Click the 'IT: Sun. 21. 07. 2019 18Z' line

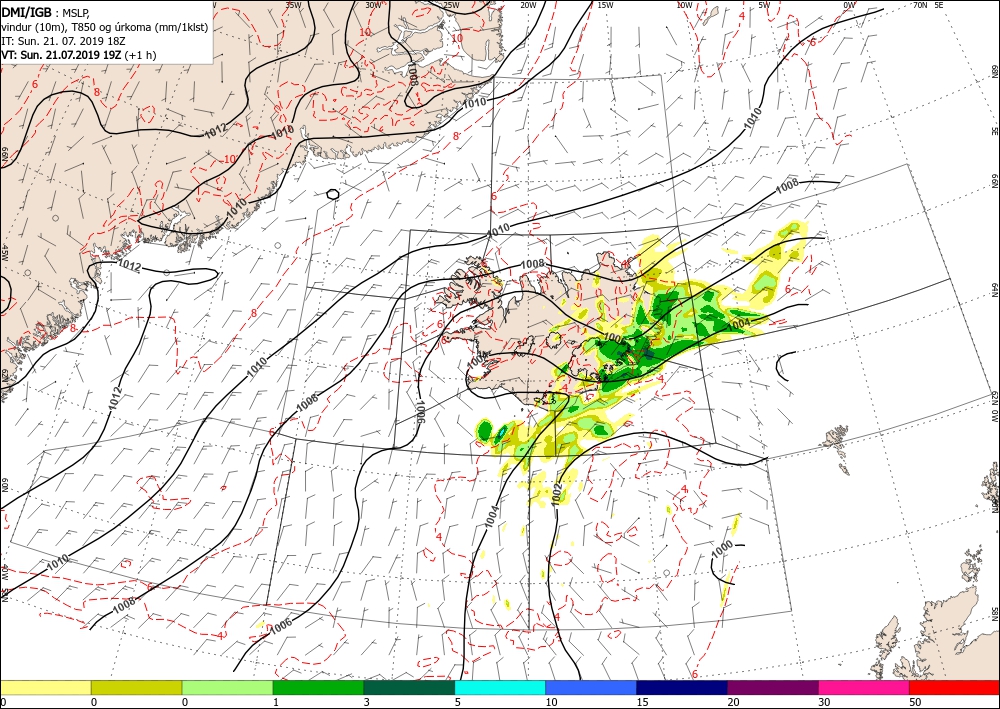[63, 41]
